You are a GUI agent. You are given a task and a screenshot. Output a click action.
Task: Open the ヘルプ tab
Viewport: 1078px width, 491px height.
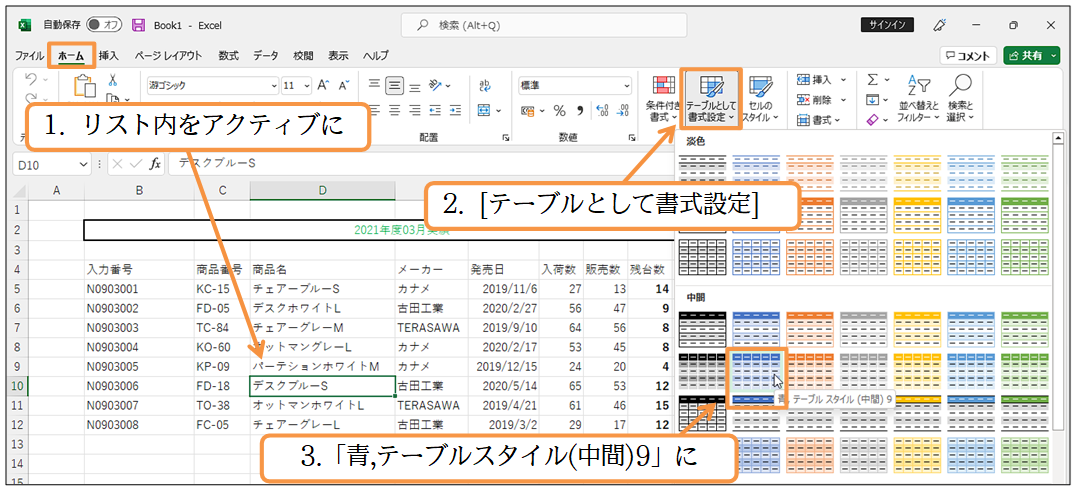pyautogui.click(x=375, y=56)
